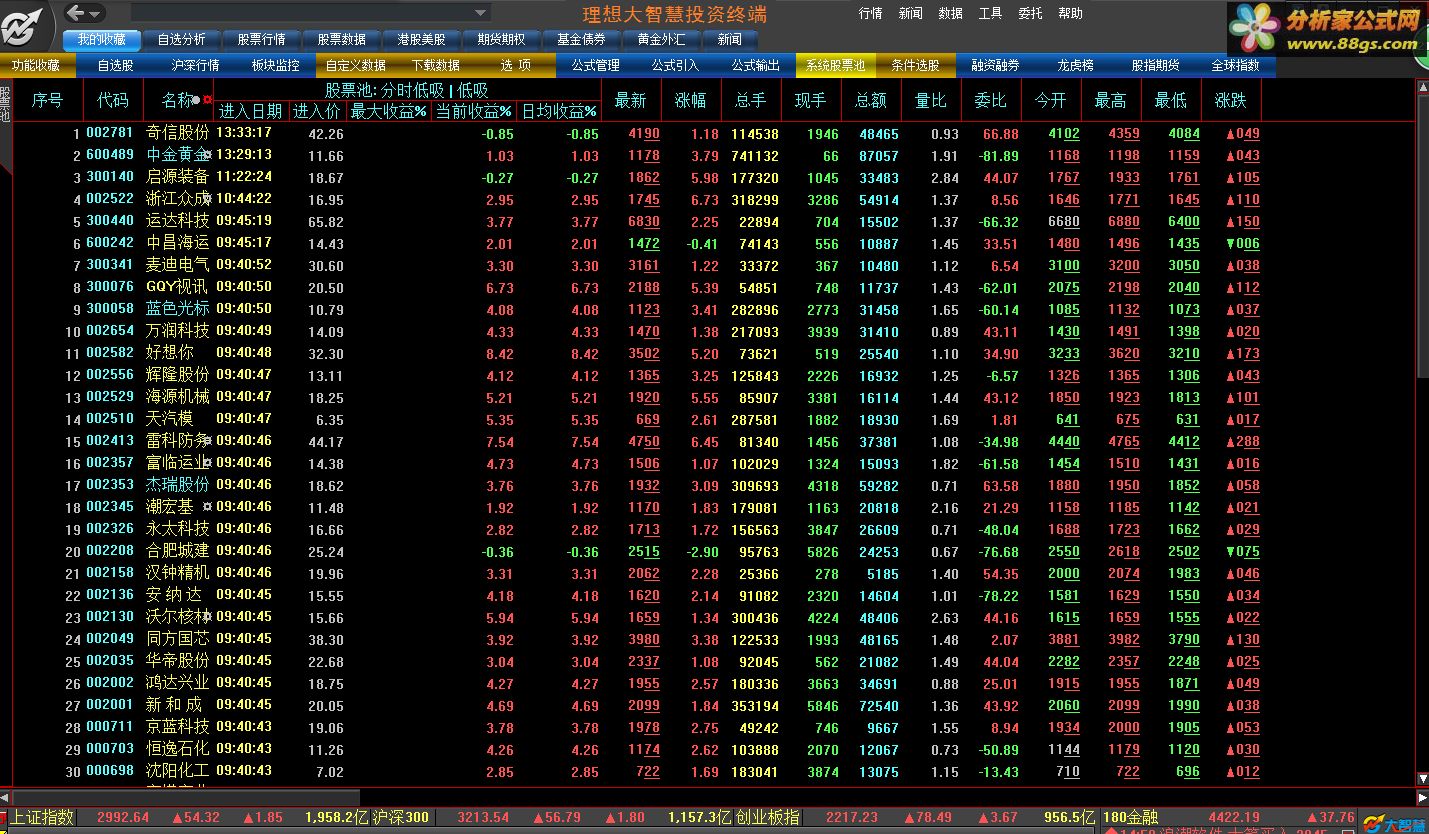Click the 板块监控 toolbar button
The image size is (1429, 834).
(x=276, y=65)
